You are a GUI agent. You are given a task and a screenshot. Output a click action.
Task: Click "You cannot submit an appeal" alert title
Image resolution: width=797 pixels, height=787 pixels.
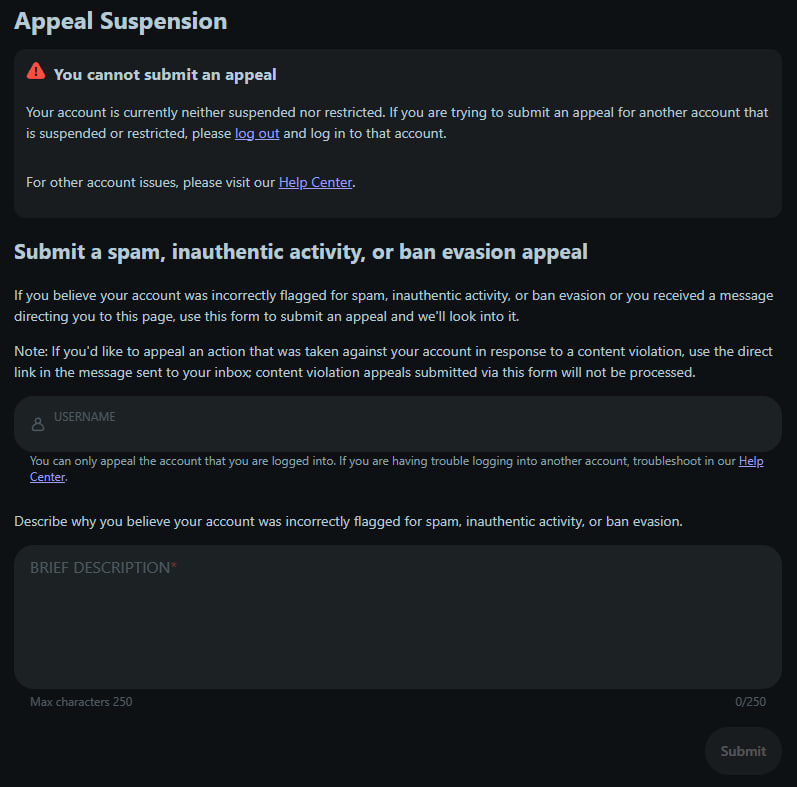(x=165, y=74)
